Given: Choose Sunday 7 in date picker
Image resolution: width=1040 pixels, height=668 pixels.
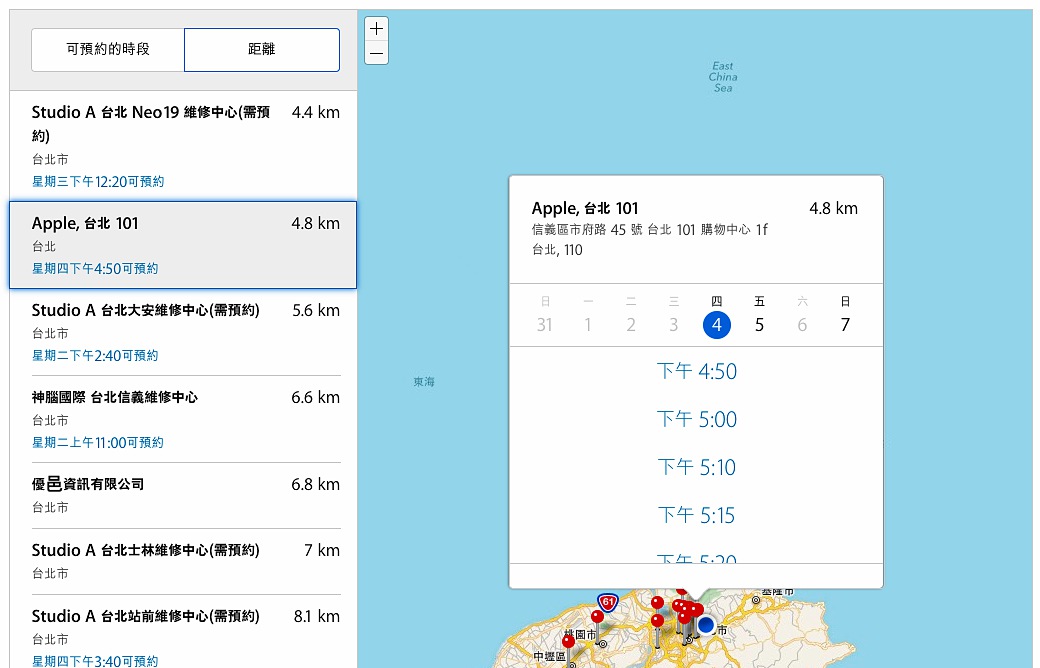Looking at the screenshot, I should pyautogui.click(x=845, y=324).
